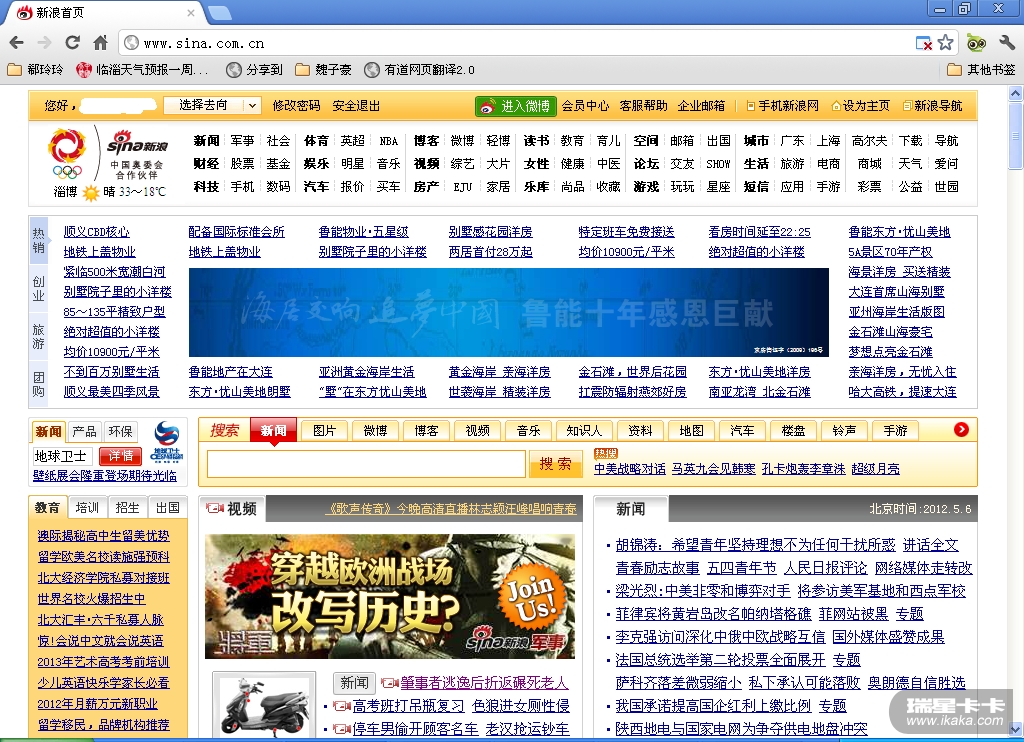Click the blocked pop-up icon in address bar
This screenshot has height=742, width=1024.
(923, 43)
